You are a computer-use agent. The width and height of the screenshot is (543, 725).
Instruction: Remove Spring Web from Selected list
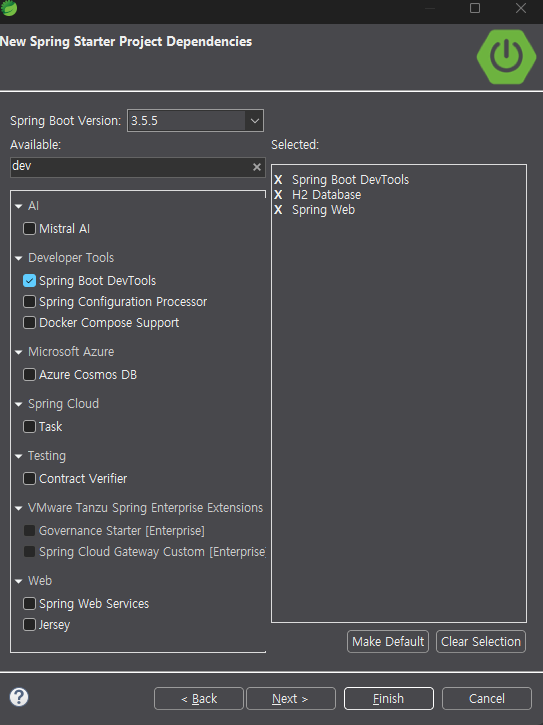[278, 210]
